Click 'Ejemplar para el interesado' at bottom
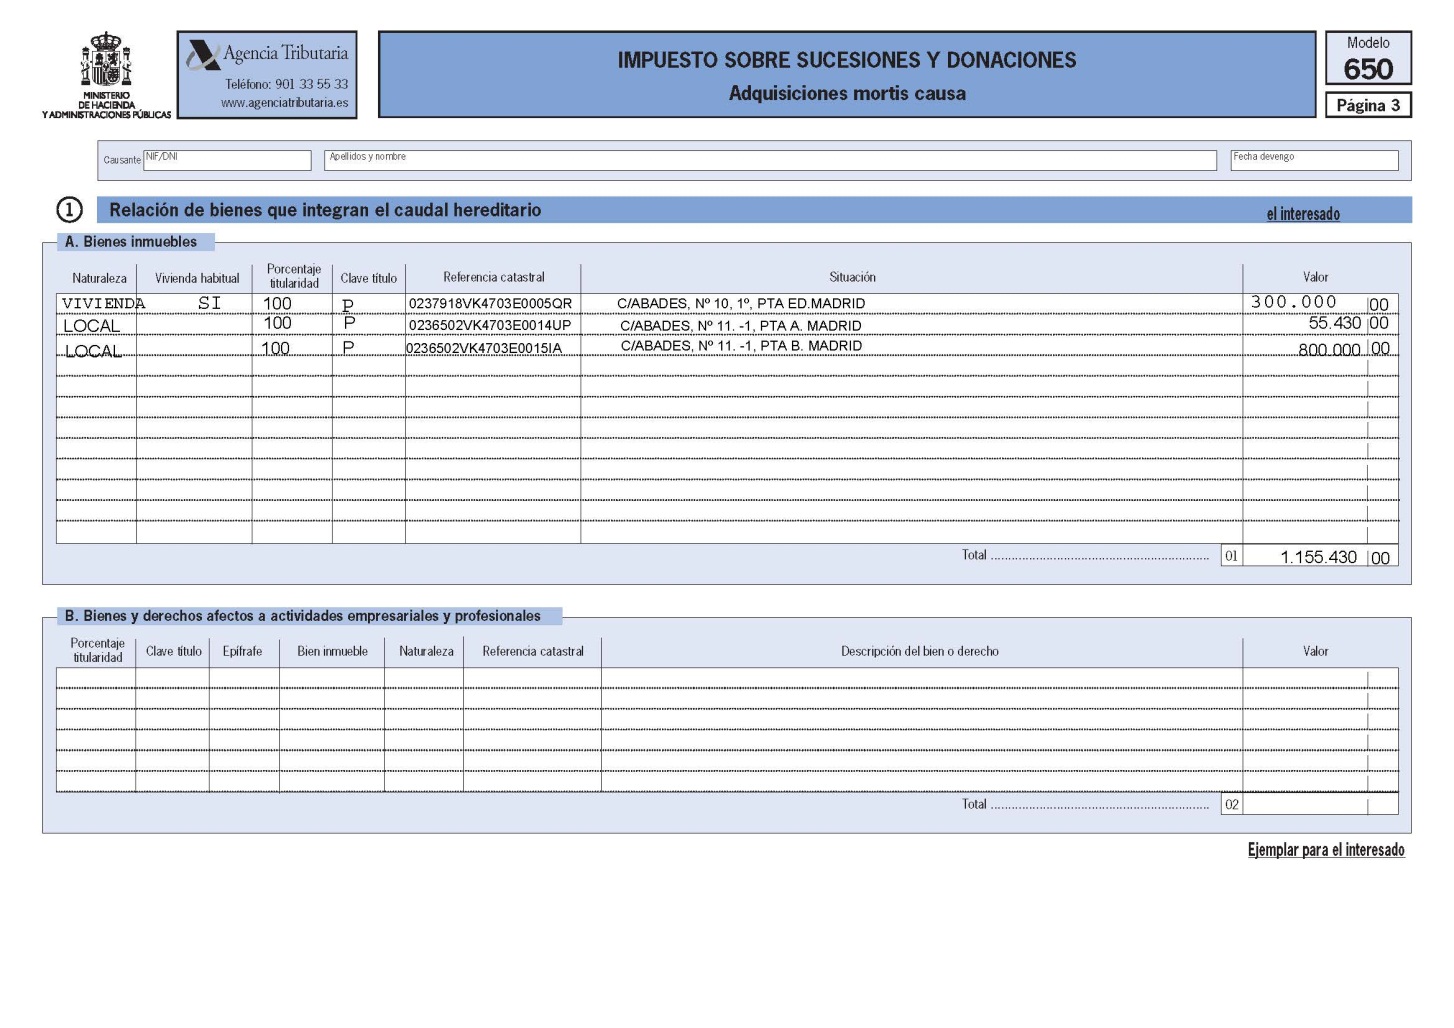Screen dimensions: 1454x1028 1325,850
